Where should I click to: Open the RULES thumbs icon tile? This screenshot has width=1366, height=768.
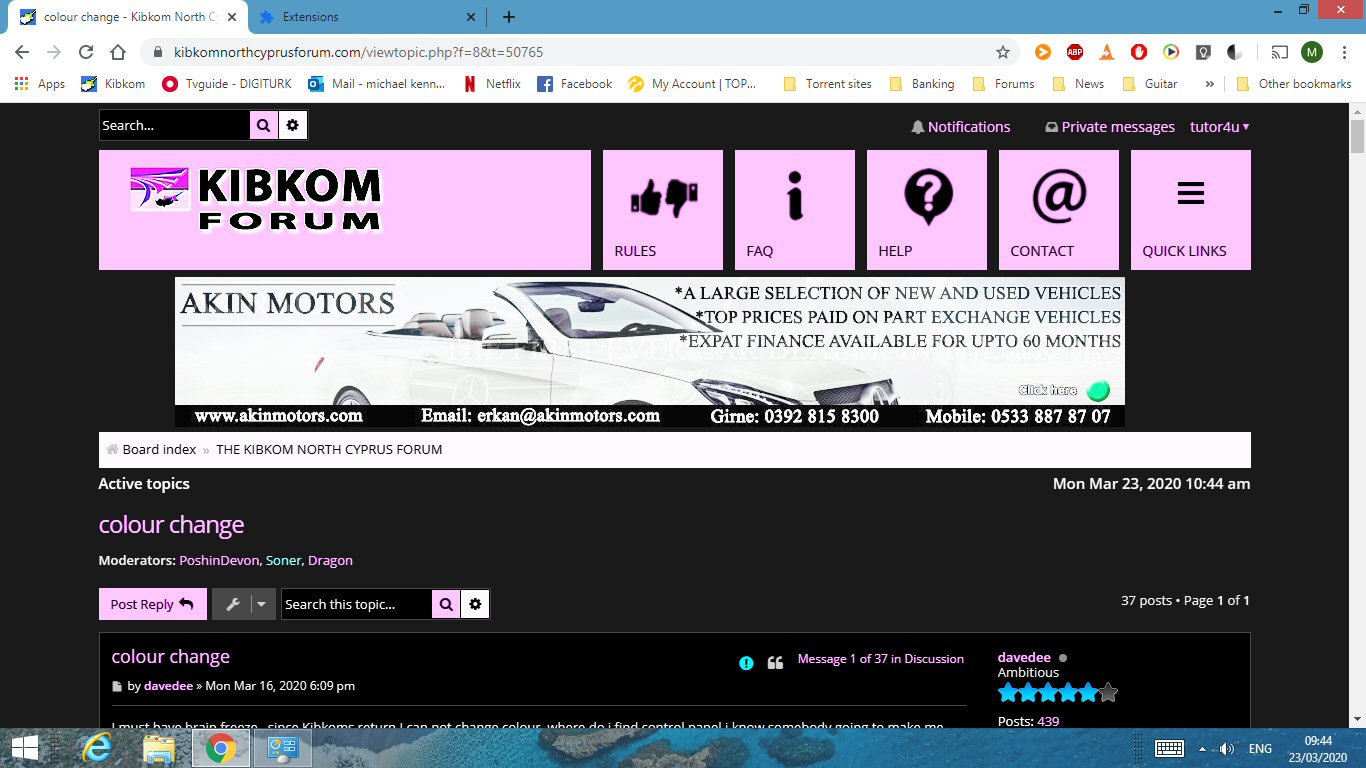pyautogui.click(x=663, y=210)
